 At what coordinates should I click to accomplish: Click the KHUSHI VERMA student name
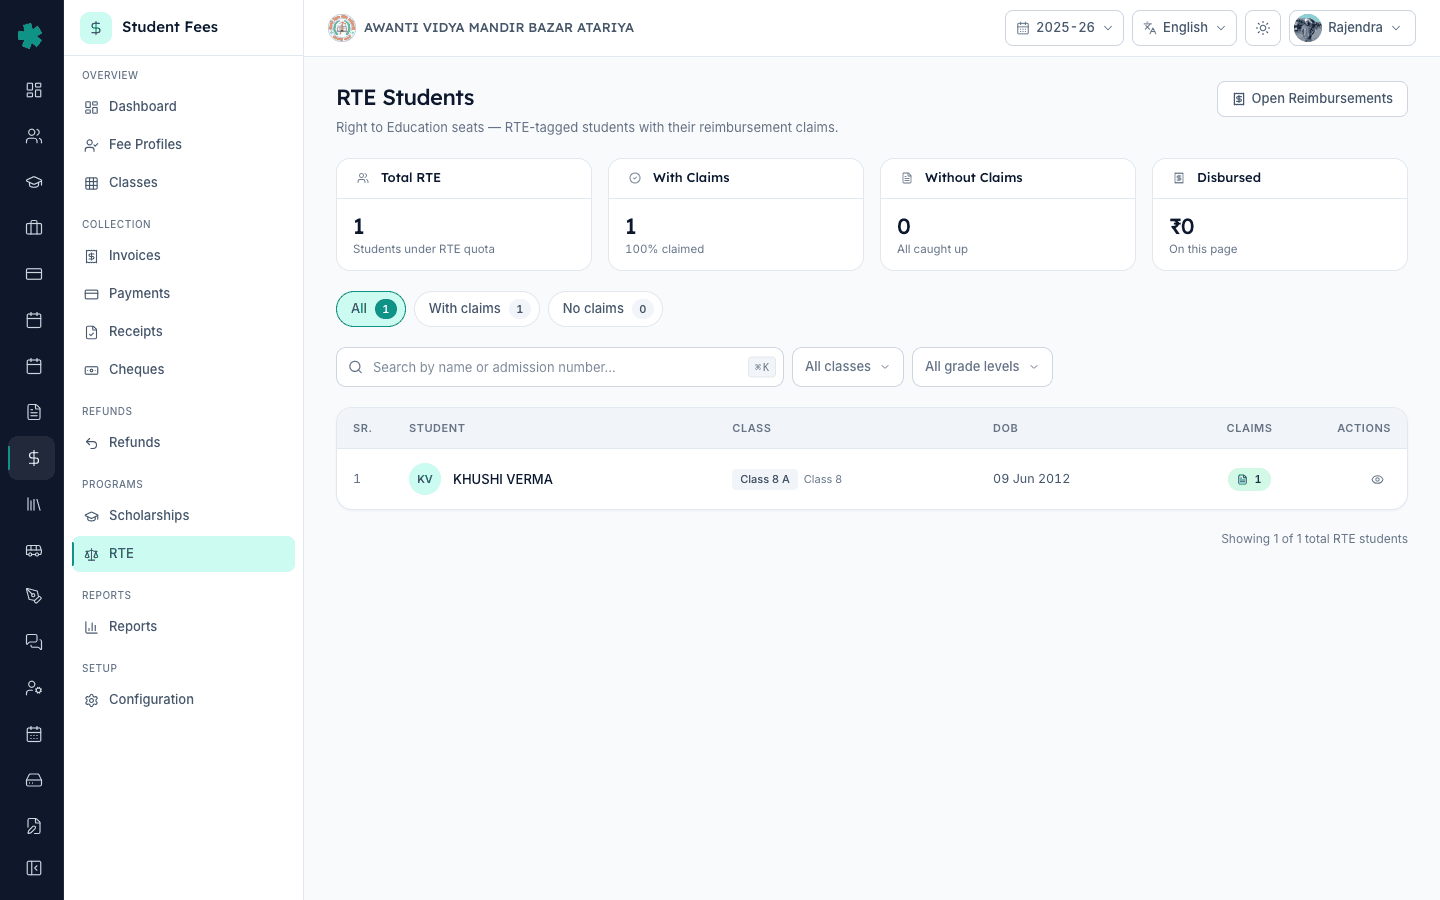(503, 480)
